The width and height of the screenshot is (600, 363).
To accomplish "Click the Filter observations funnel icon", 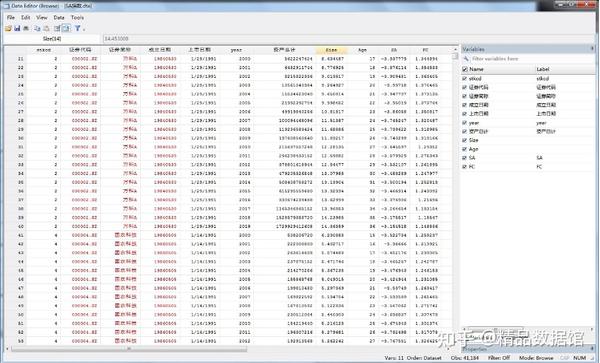I will point(77,28).
